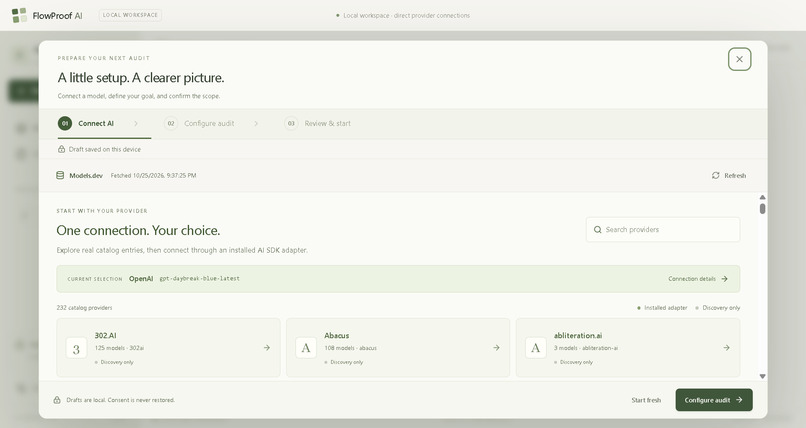Click the 01 step number badge
The width and height of the screenshot is (806, 428).
tap(65, 123)
